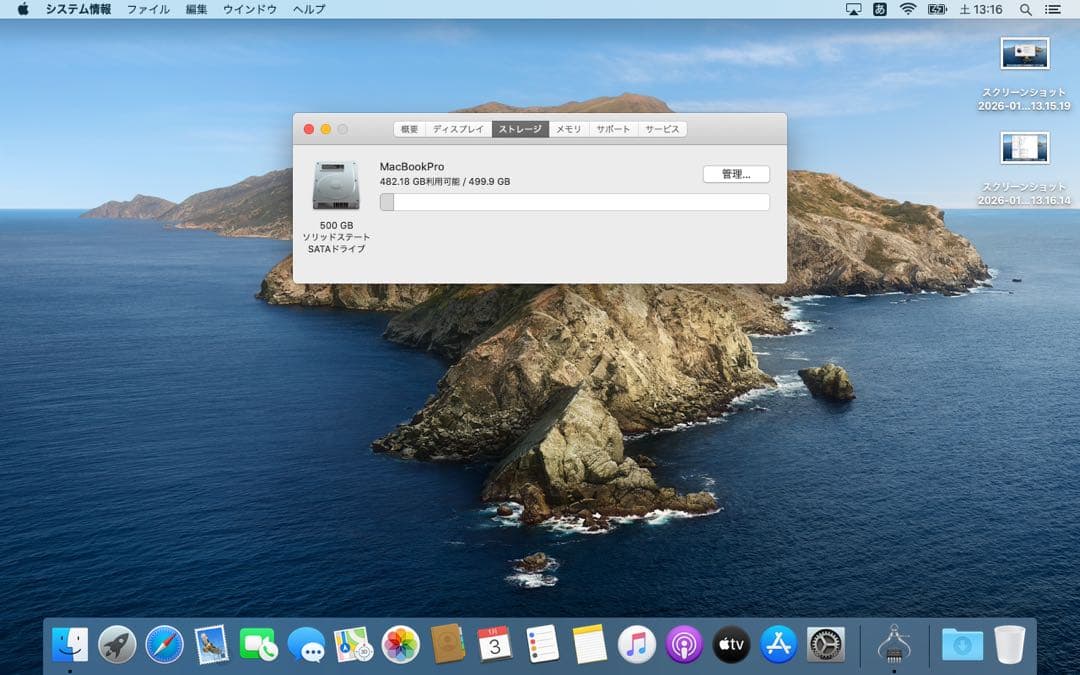
Task: Launch the Mail app
Action: pos(210,645)
